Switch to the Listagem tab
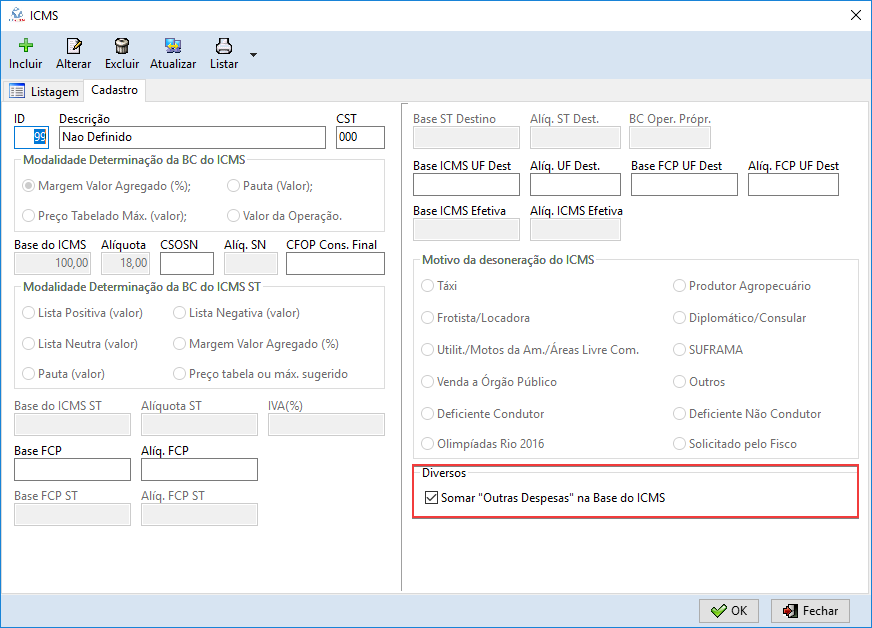Viewport: 872px width, 628px height. [x=44, y=91]
